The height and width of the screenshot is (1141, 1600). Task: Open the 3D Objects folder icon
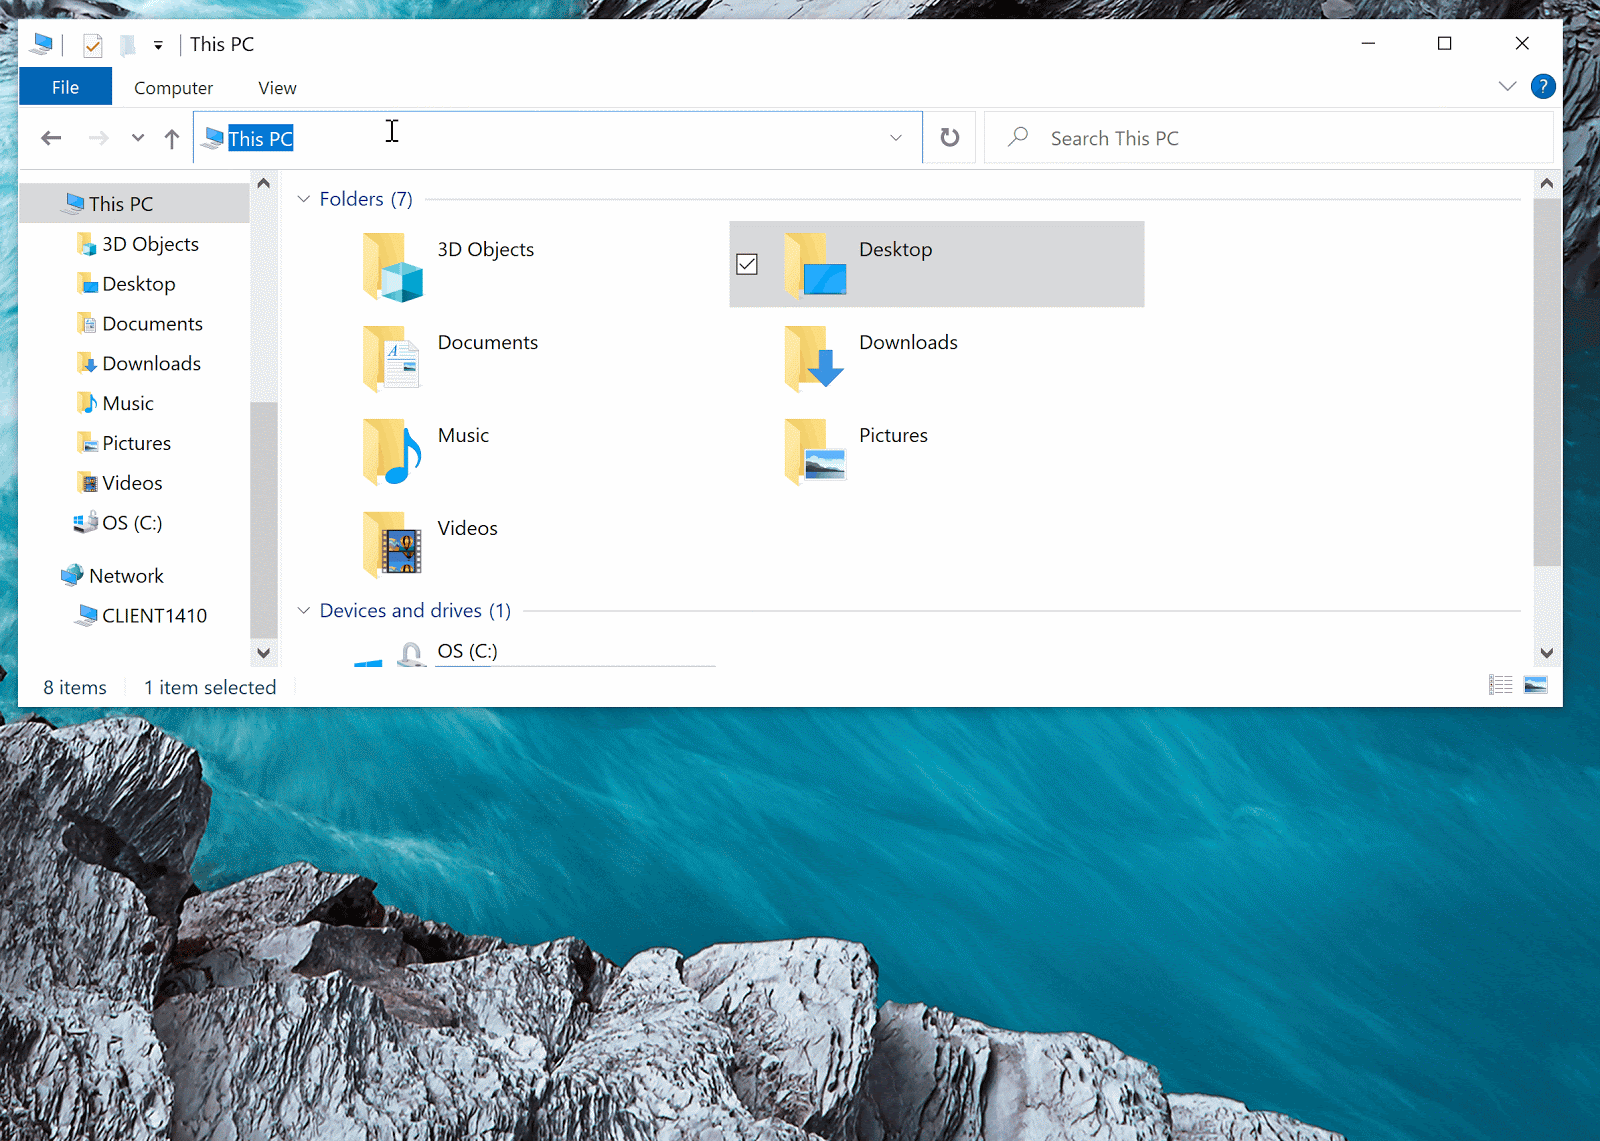[393, 267]
